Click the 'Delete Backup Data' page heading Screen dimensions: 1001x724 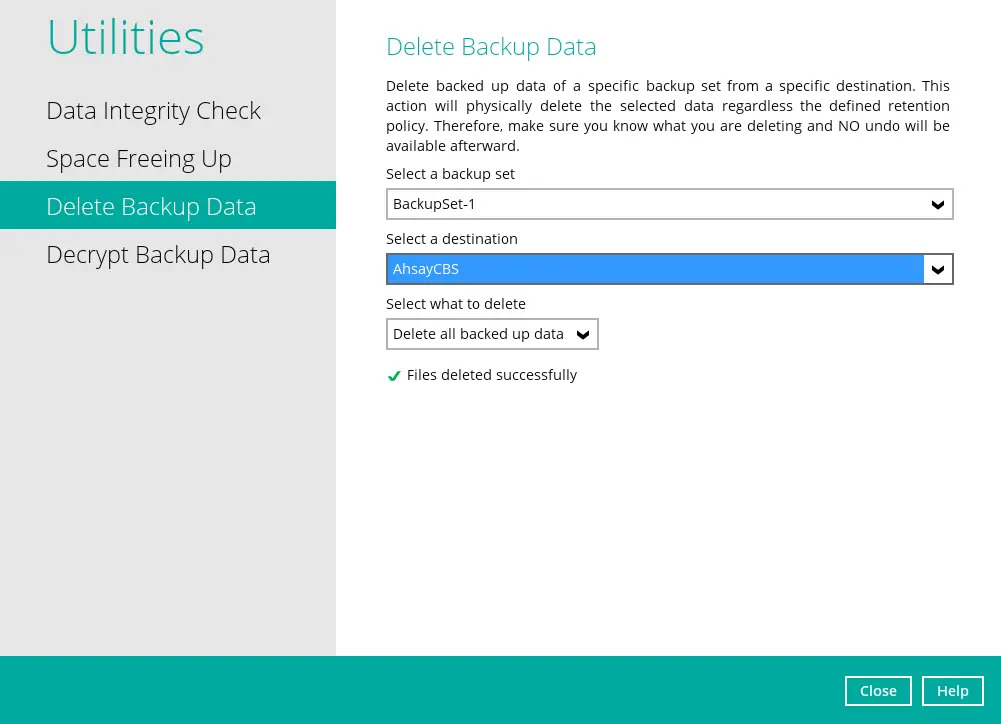point(491,47)
